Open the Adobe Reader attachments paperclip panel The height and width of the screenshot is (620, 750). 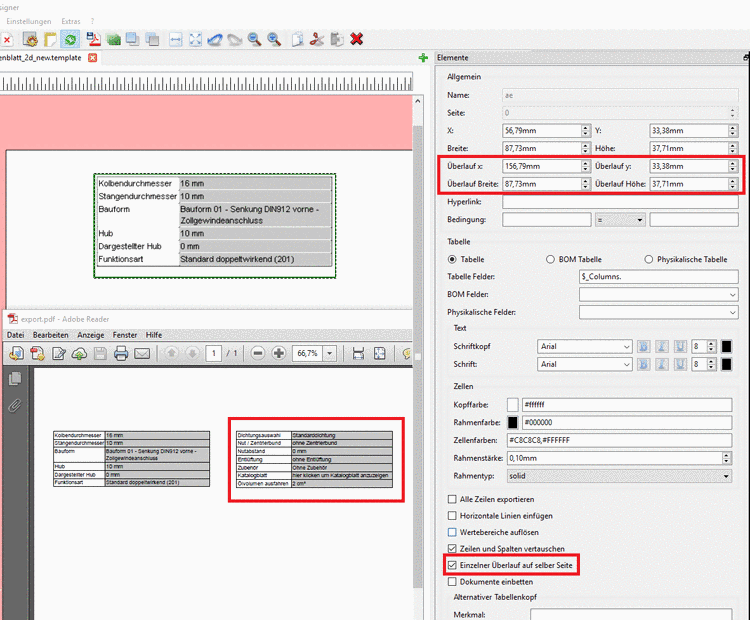click(x=15, y=406)
